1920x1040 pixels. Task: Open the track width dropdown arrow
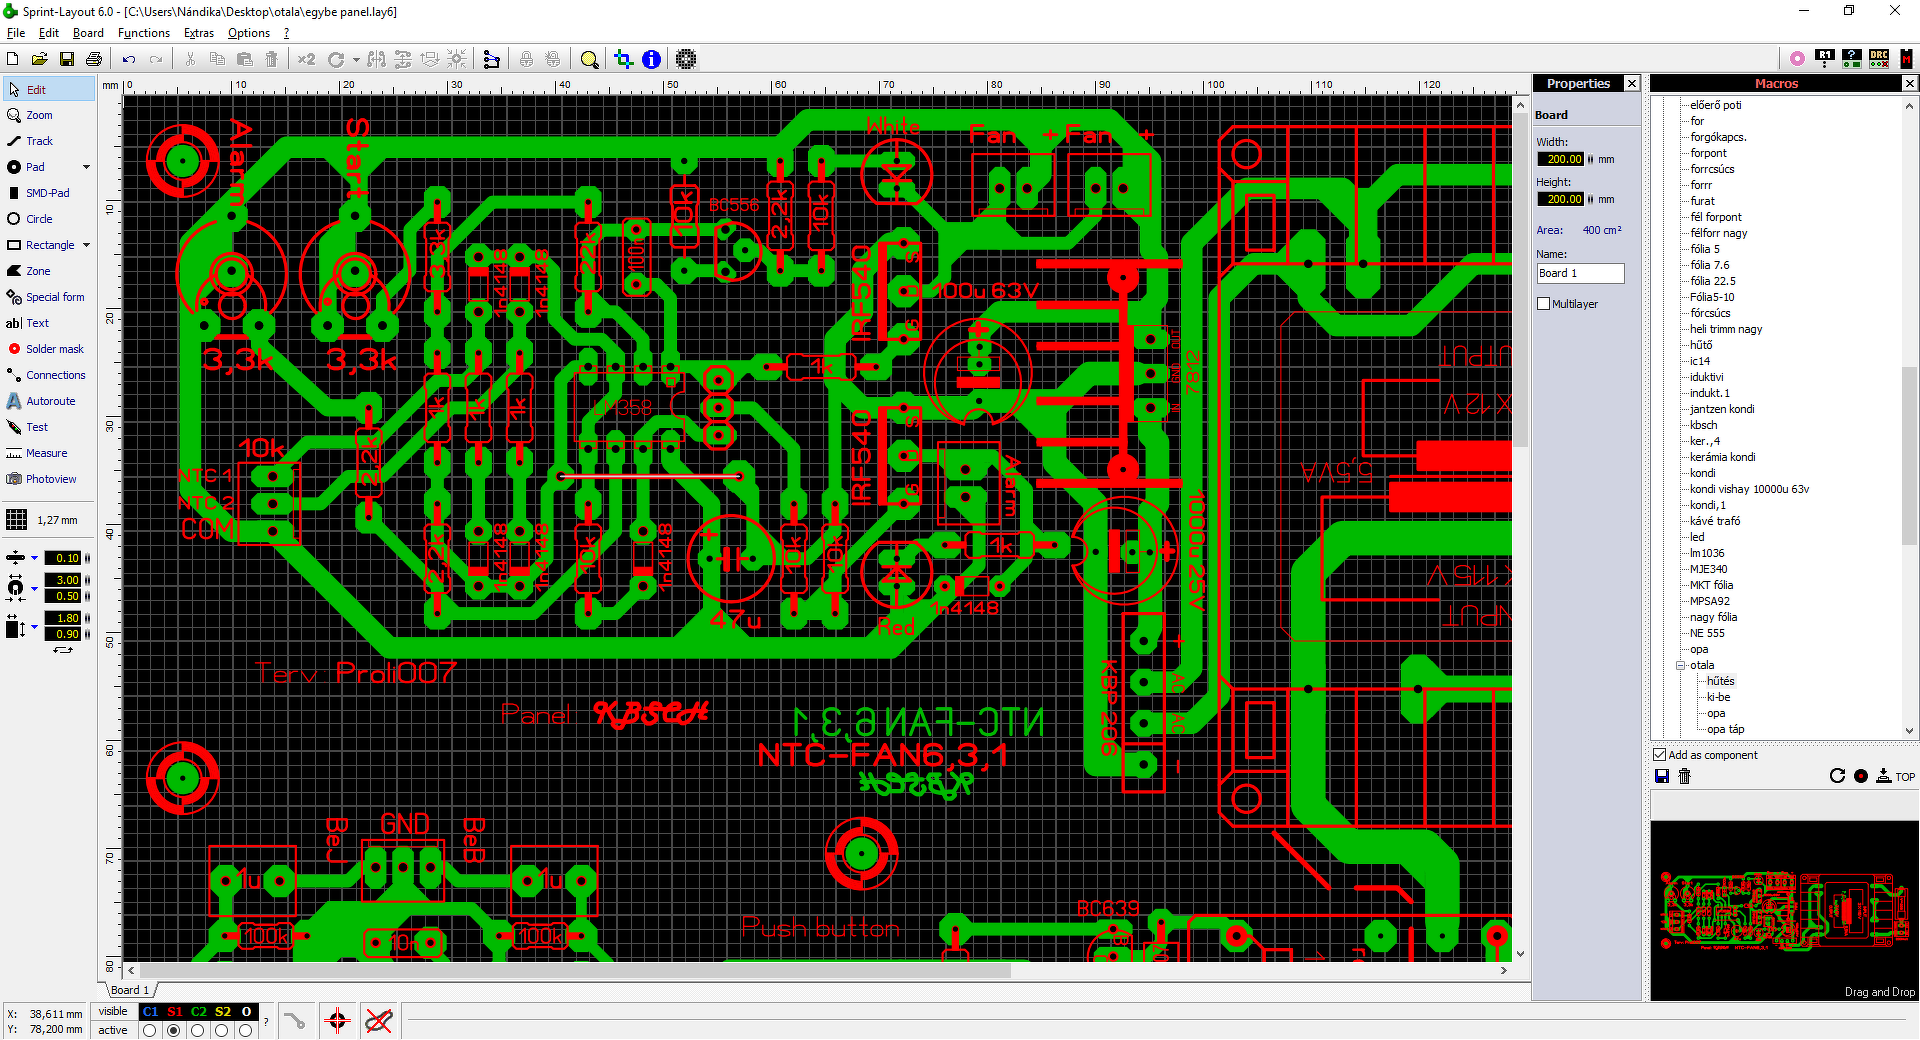click(34, 558)
